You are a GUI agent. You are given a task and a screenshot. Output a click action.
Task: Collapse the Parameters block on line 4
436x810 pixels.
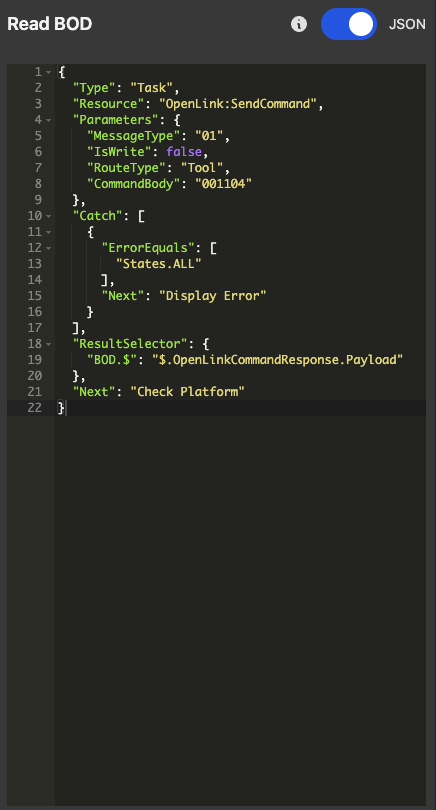[x=49, y=120]
